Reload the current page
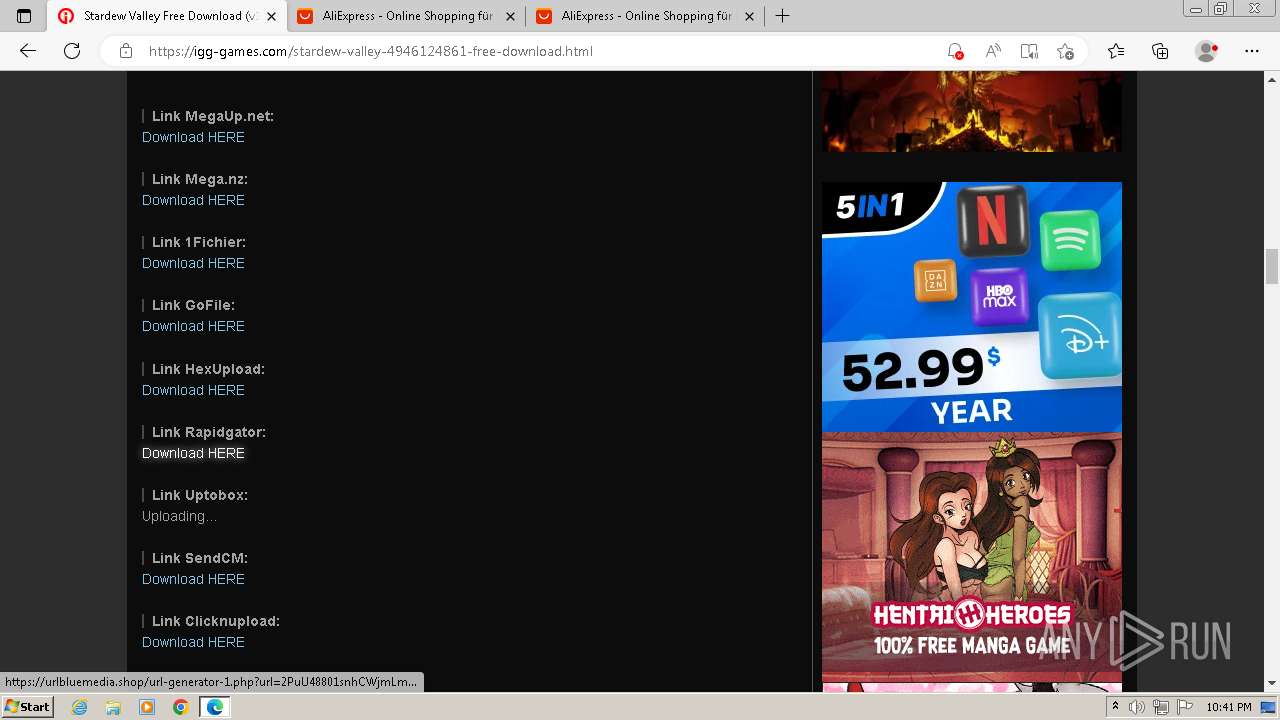 [72, 51]
